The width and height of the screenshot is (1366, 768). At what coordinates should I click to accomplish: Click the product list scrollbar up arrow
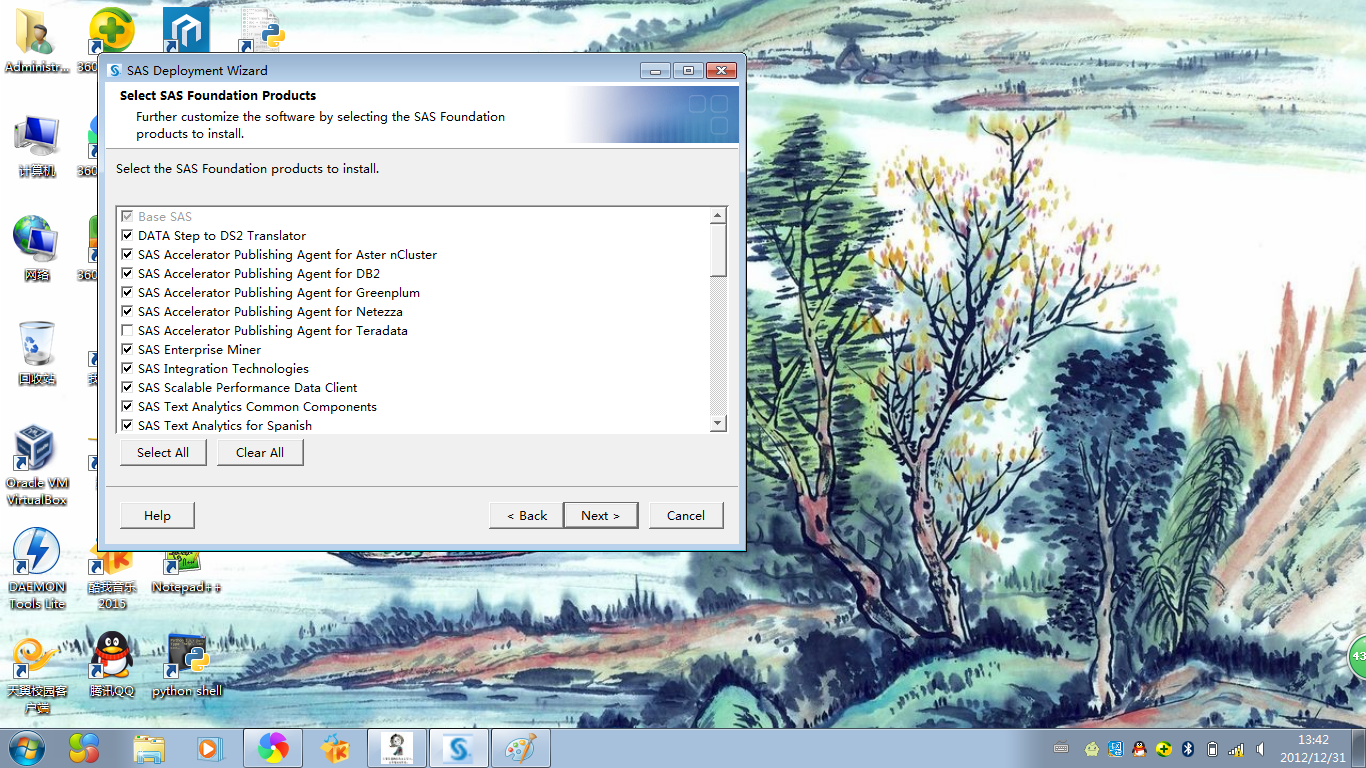click(718, 216)
